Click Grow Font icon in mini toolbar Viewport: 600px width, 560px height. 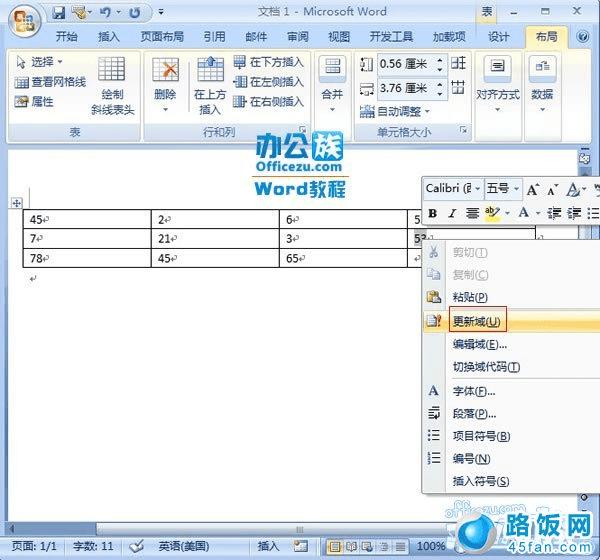(x=533, y=189)
